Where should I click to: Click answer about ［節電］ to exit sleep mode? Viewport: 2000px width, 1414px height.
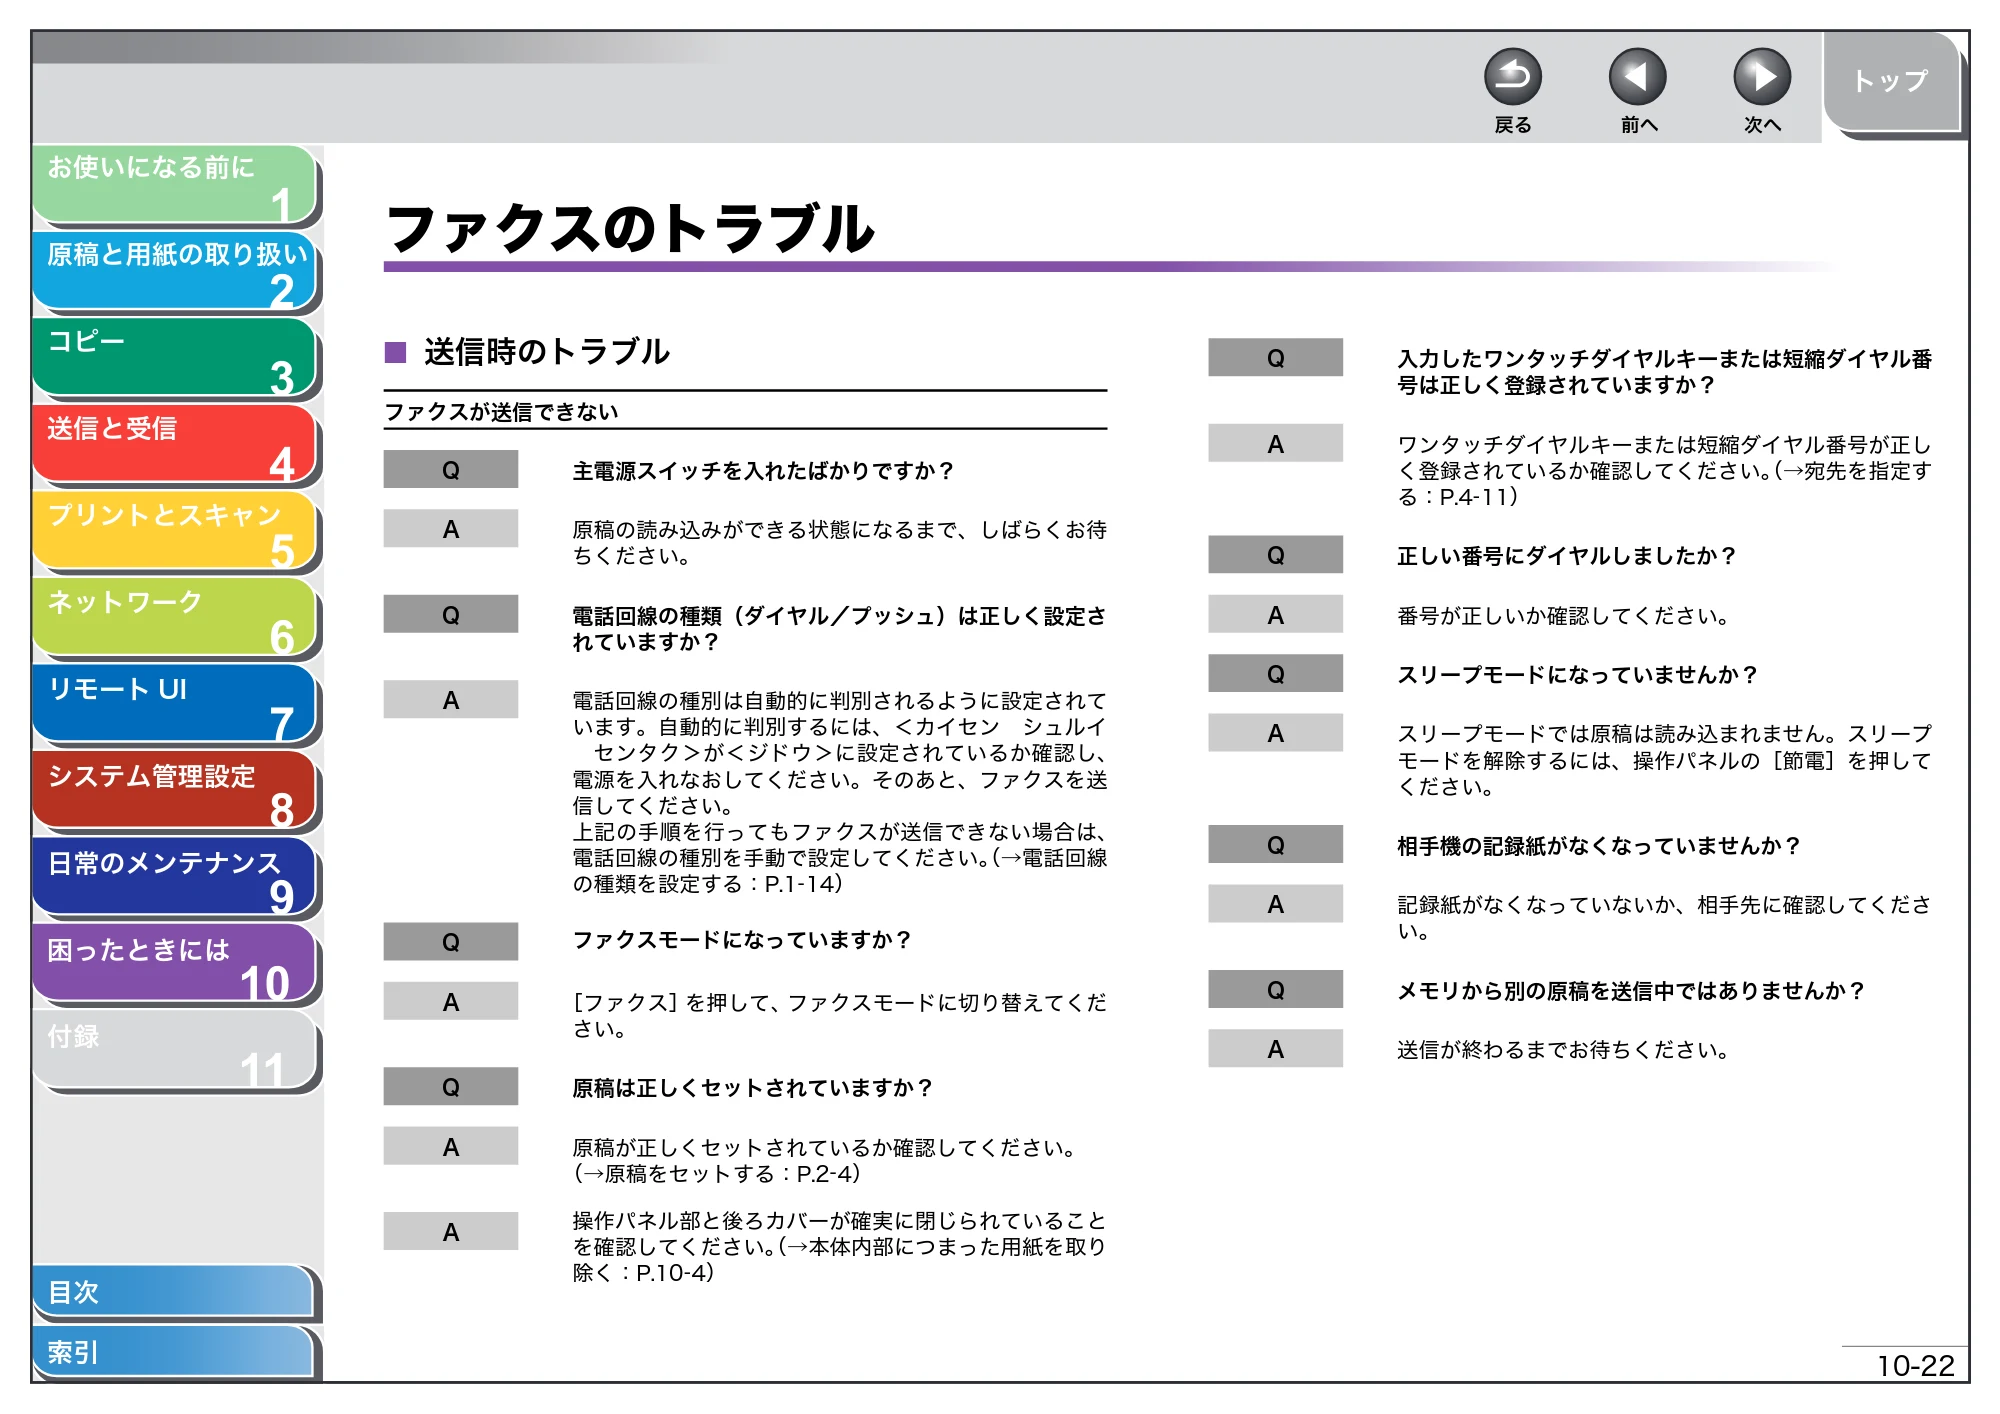(x=1664, y=760)
